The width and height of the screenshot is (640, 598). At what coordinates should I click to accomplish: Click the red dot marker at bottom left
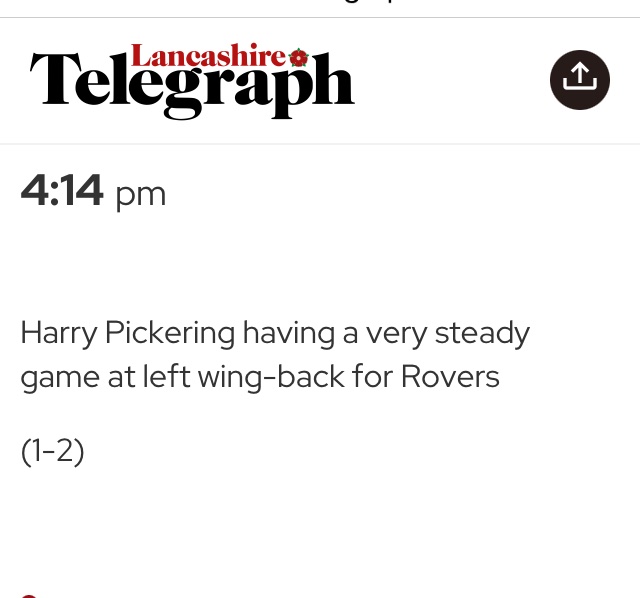click(28, 596)
